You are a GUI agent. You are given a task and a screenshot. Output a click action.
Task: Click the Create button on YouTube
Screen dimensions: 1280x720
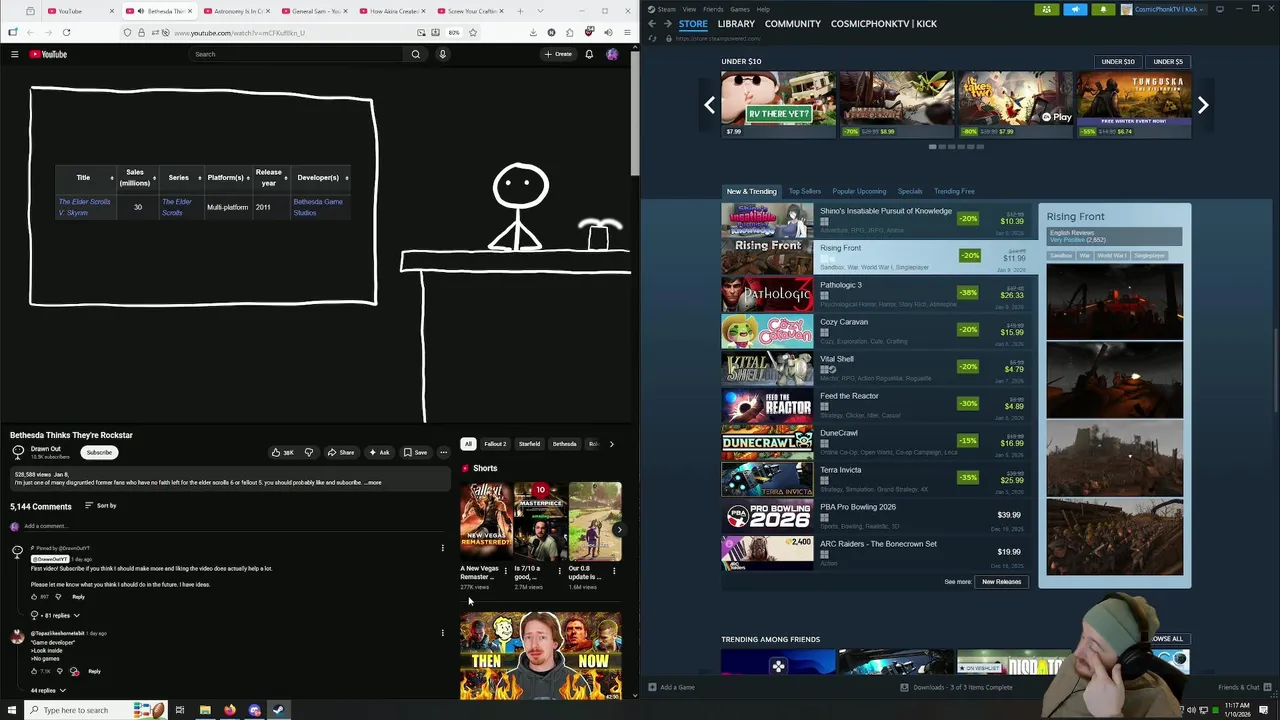559,54
